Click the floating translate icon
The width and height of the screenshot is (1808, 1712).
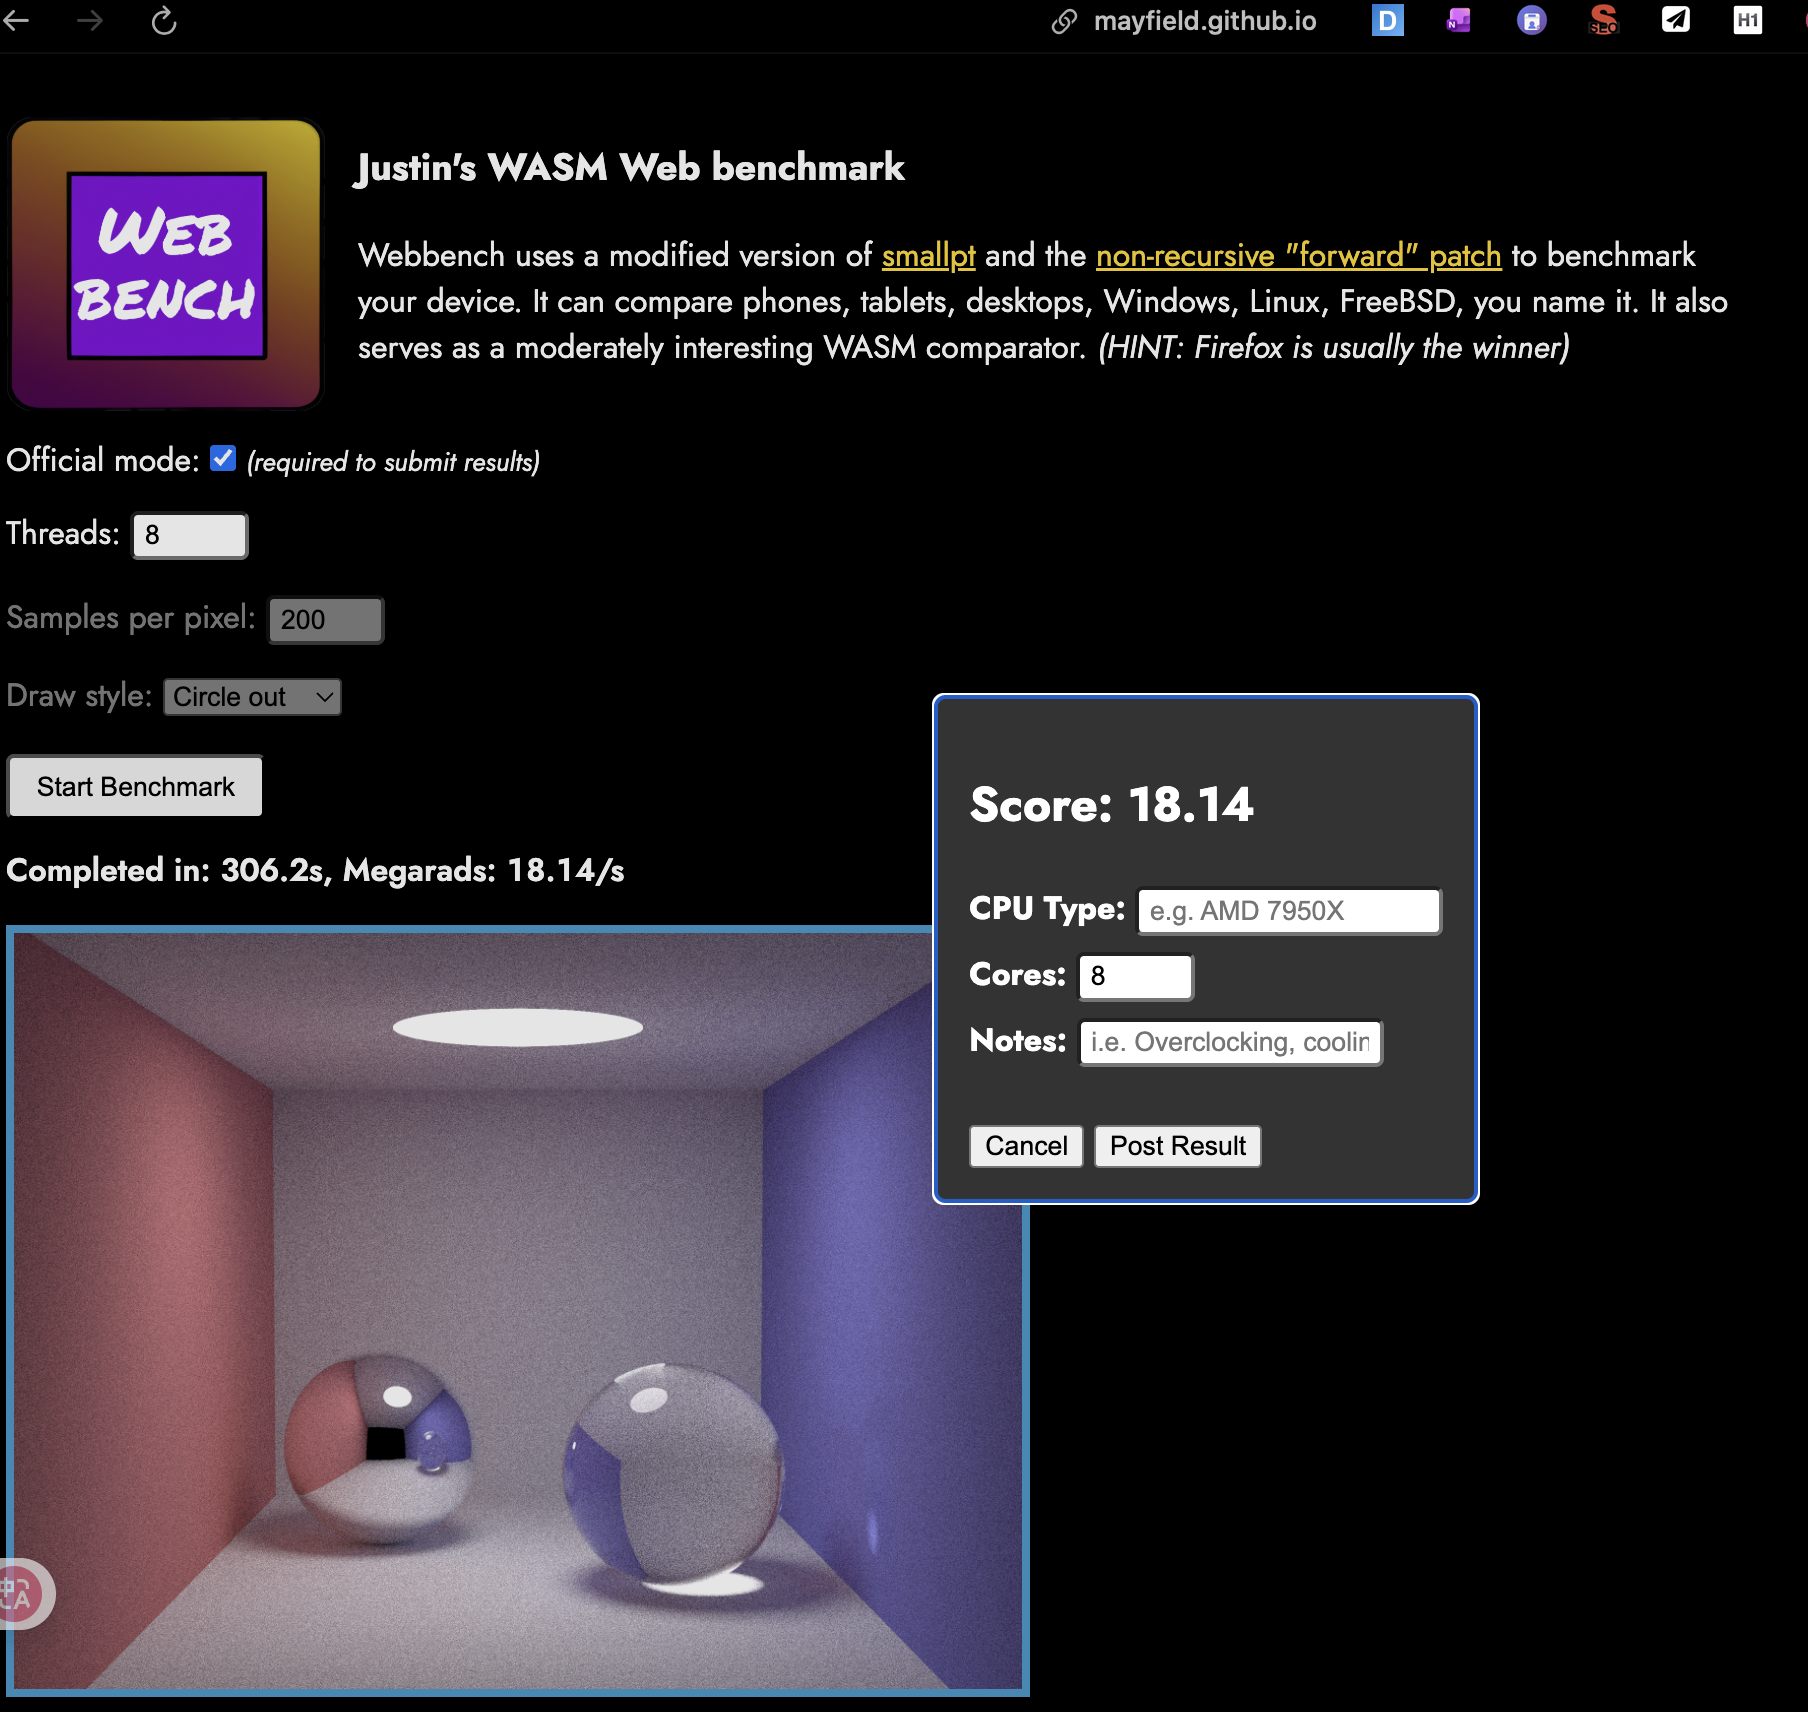pos(18,1593)
